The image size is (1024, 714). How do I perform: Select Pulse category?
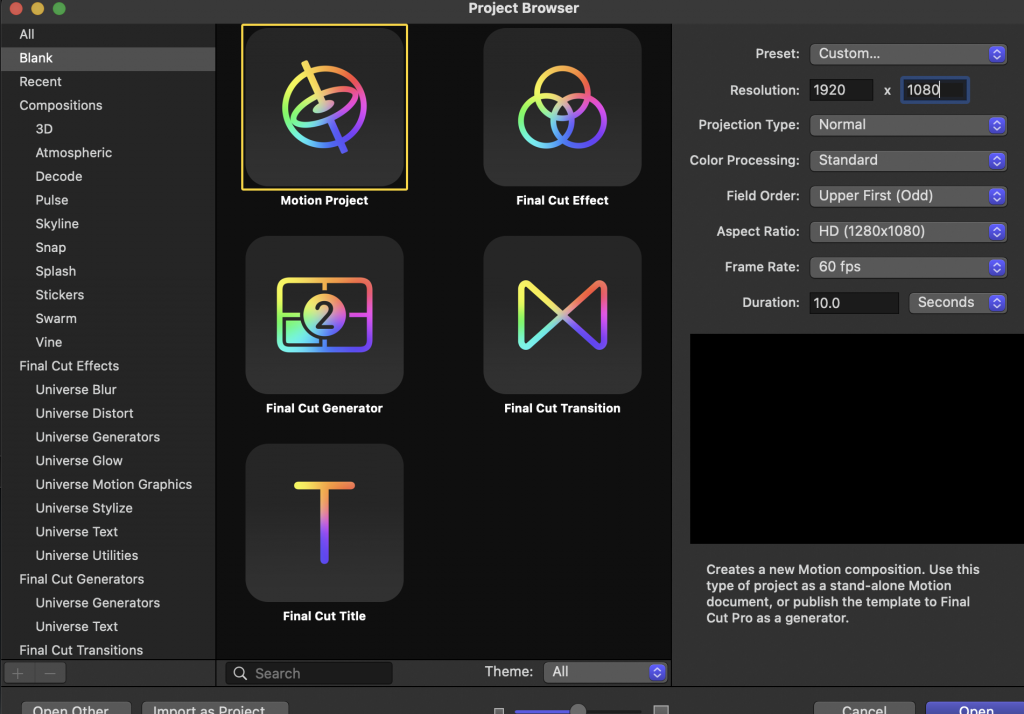(108, 200)
